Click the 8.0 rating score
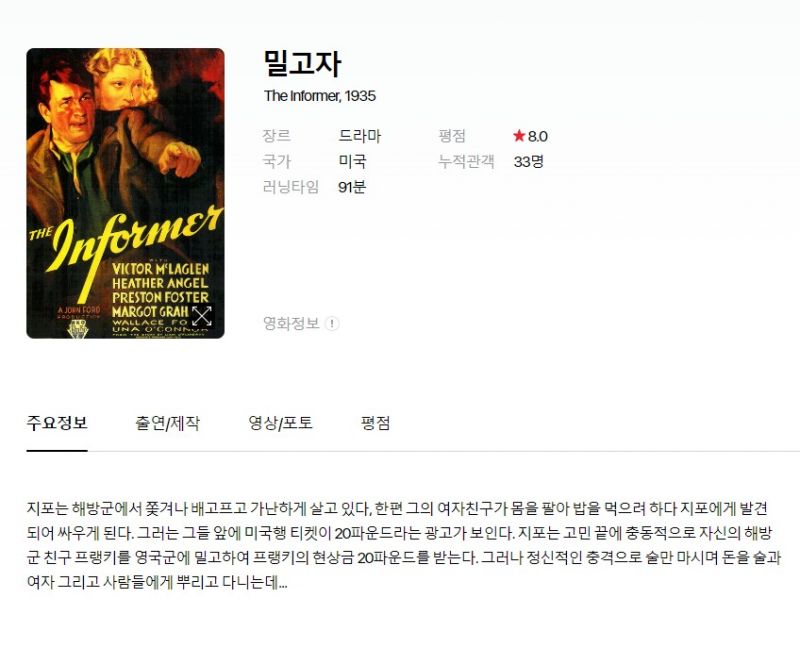Image resolution: width=800 pixels, height=648 pixels. 538,136
